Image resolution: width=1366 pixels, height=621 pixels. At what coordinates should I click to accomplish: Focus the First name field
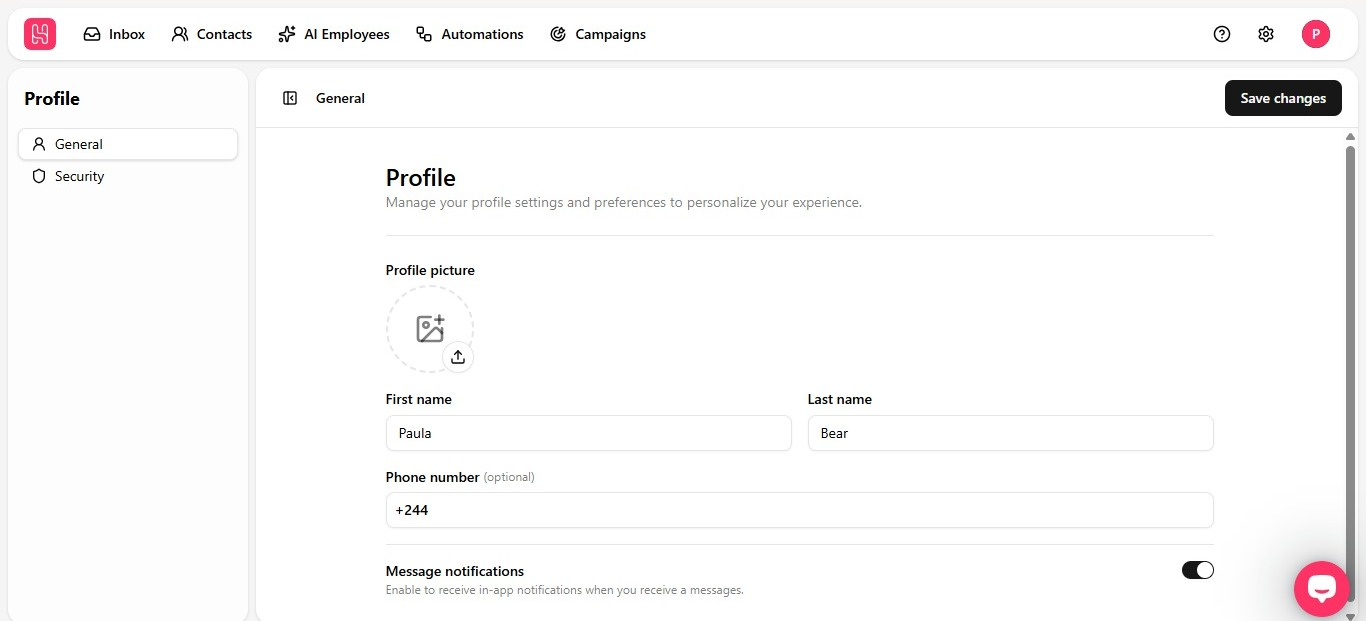pos(588,433)
